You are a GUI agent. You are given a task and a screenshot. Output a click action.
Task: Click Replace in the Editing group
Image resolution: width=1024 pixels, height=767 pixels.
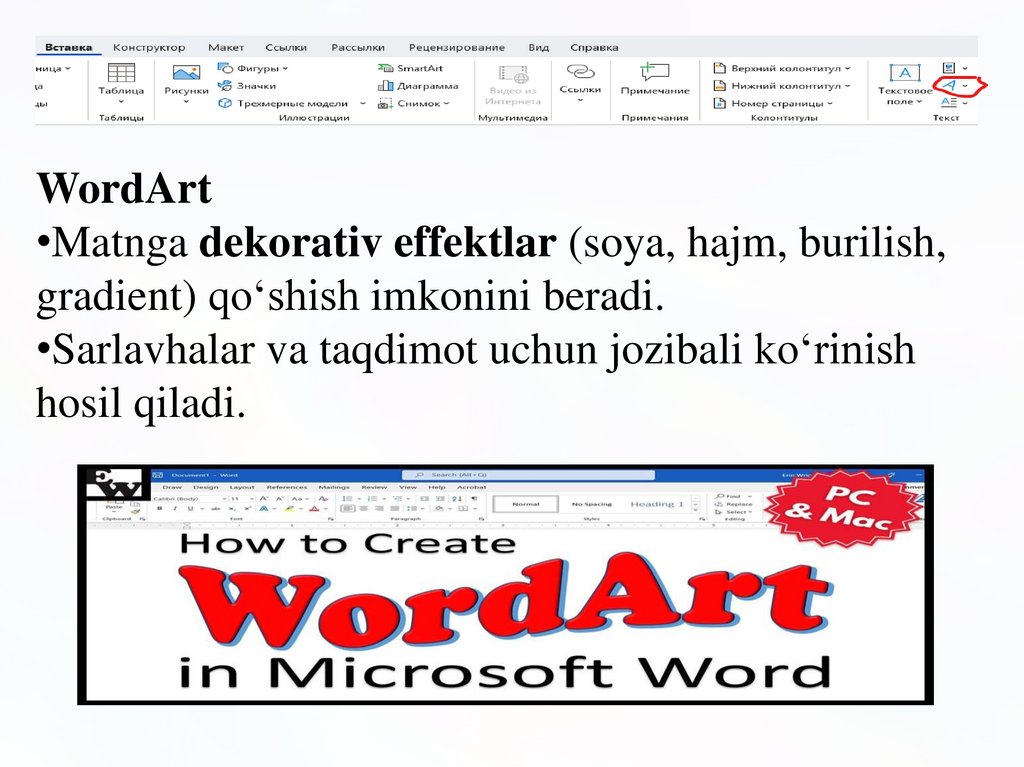pyautogui.click(x=733, y=504)
